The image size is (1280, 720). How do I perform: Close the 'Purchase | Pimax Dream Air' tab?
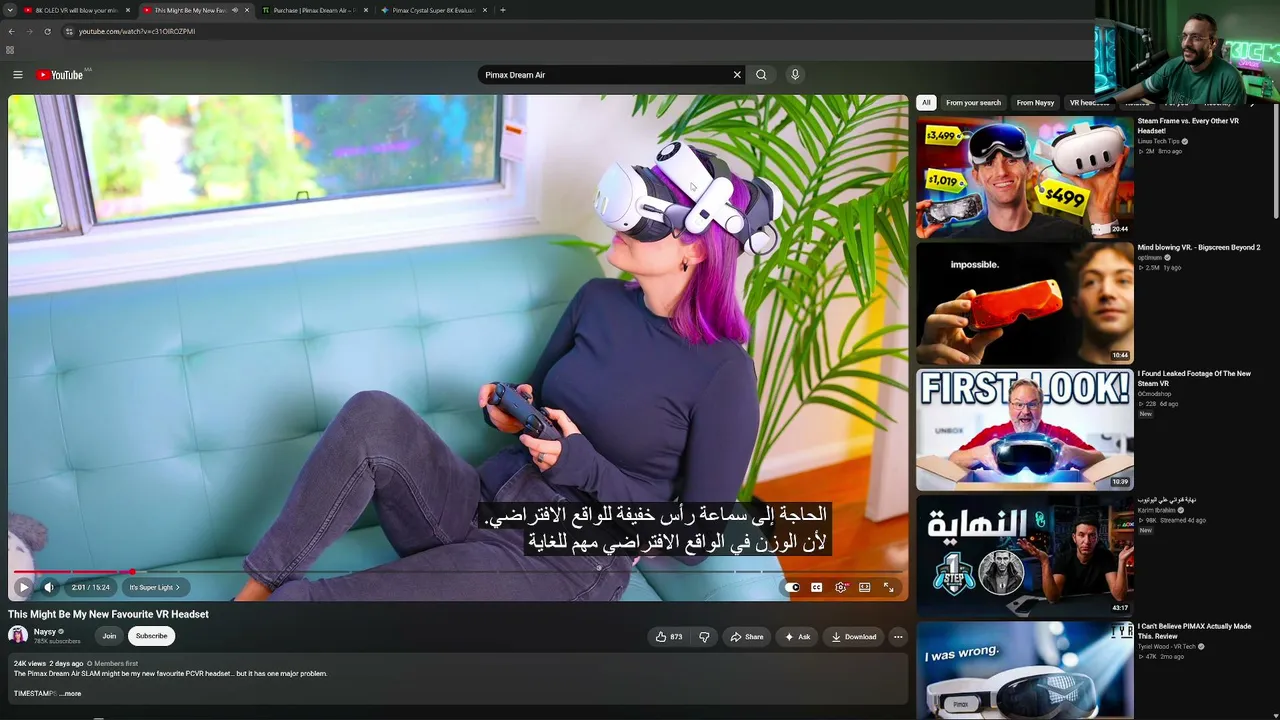pos(365,10)
